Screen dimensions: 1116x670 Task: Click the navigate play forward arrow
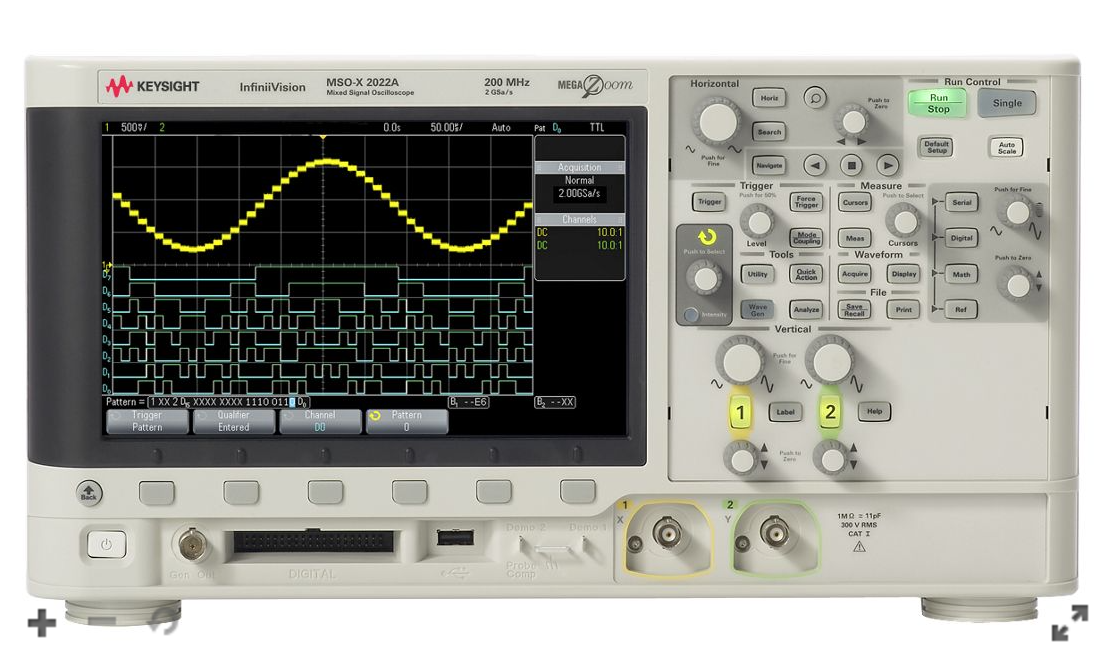[x=887, y=165]
